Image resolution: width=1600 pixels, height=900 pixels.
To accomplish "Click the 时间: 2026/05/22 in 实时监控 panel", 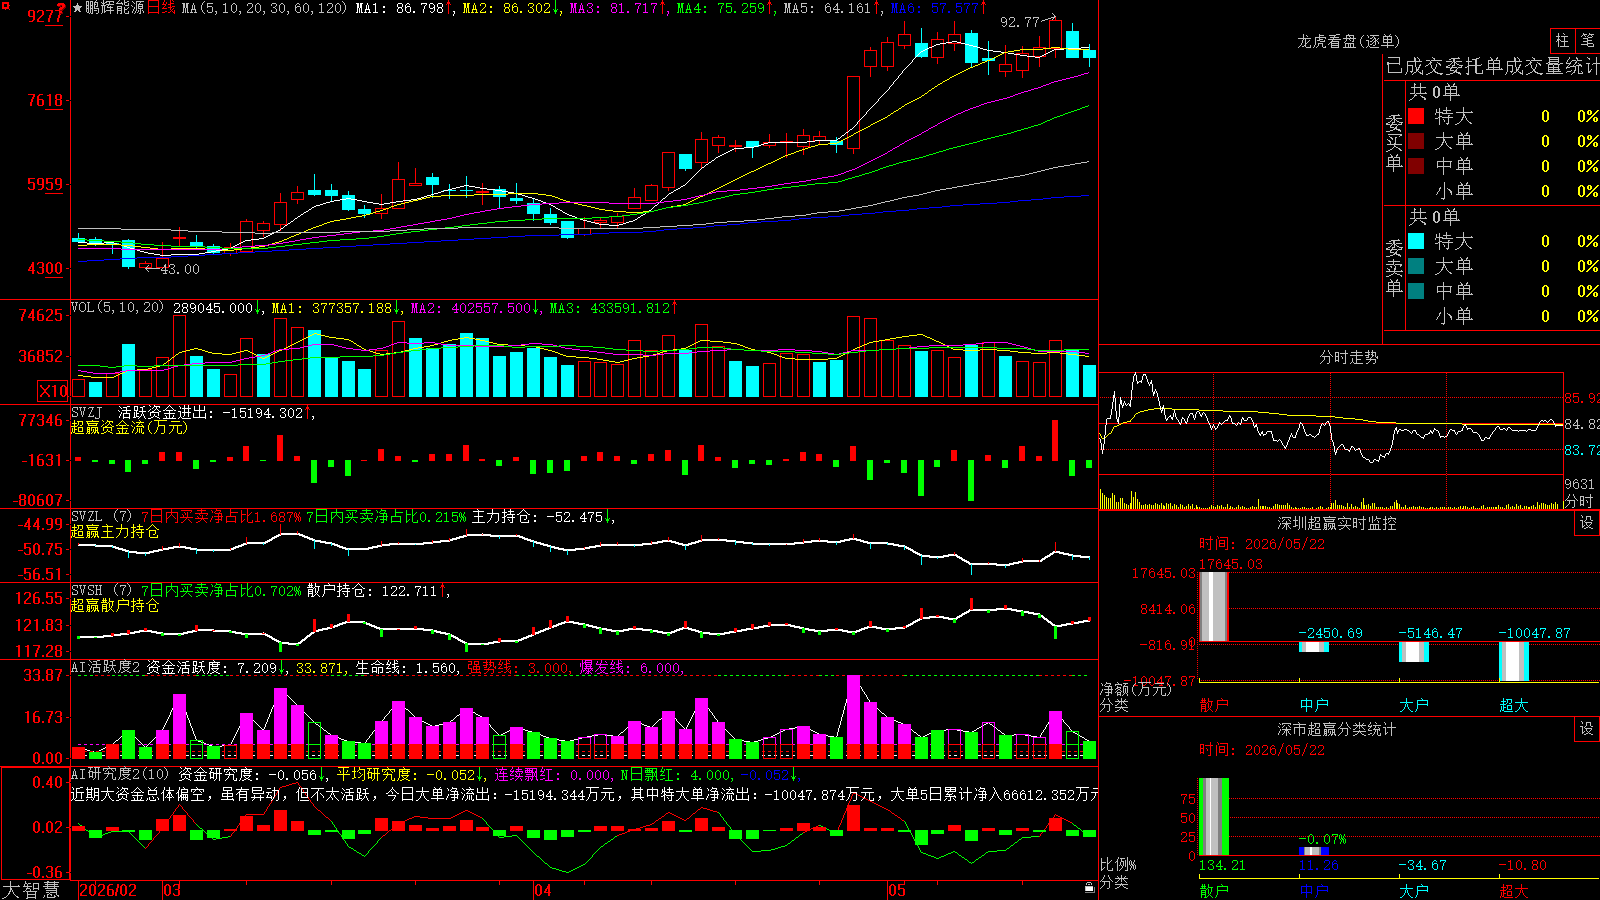I will 1262,544.
